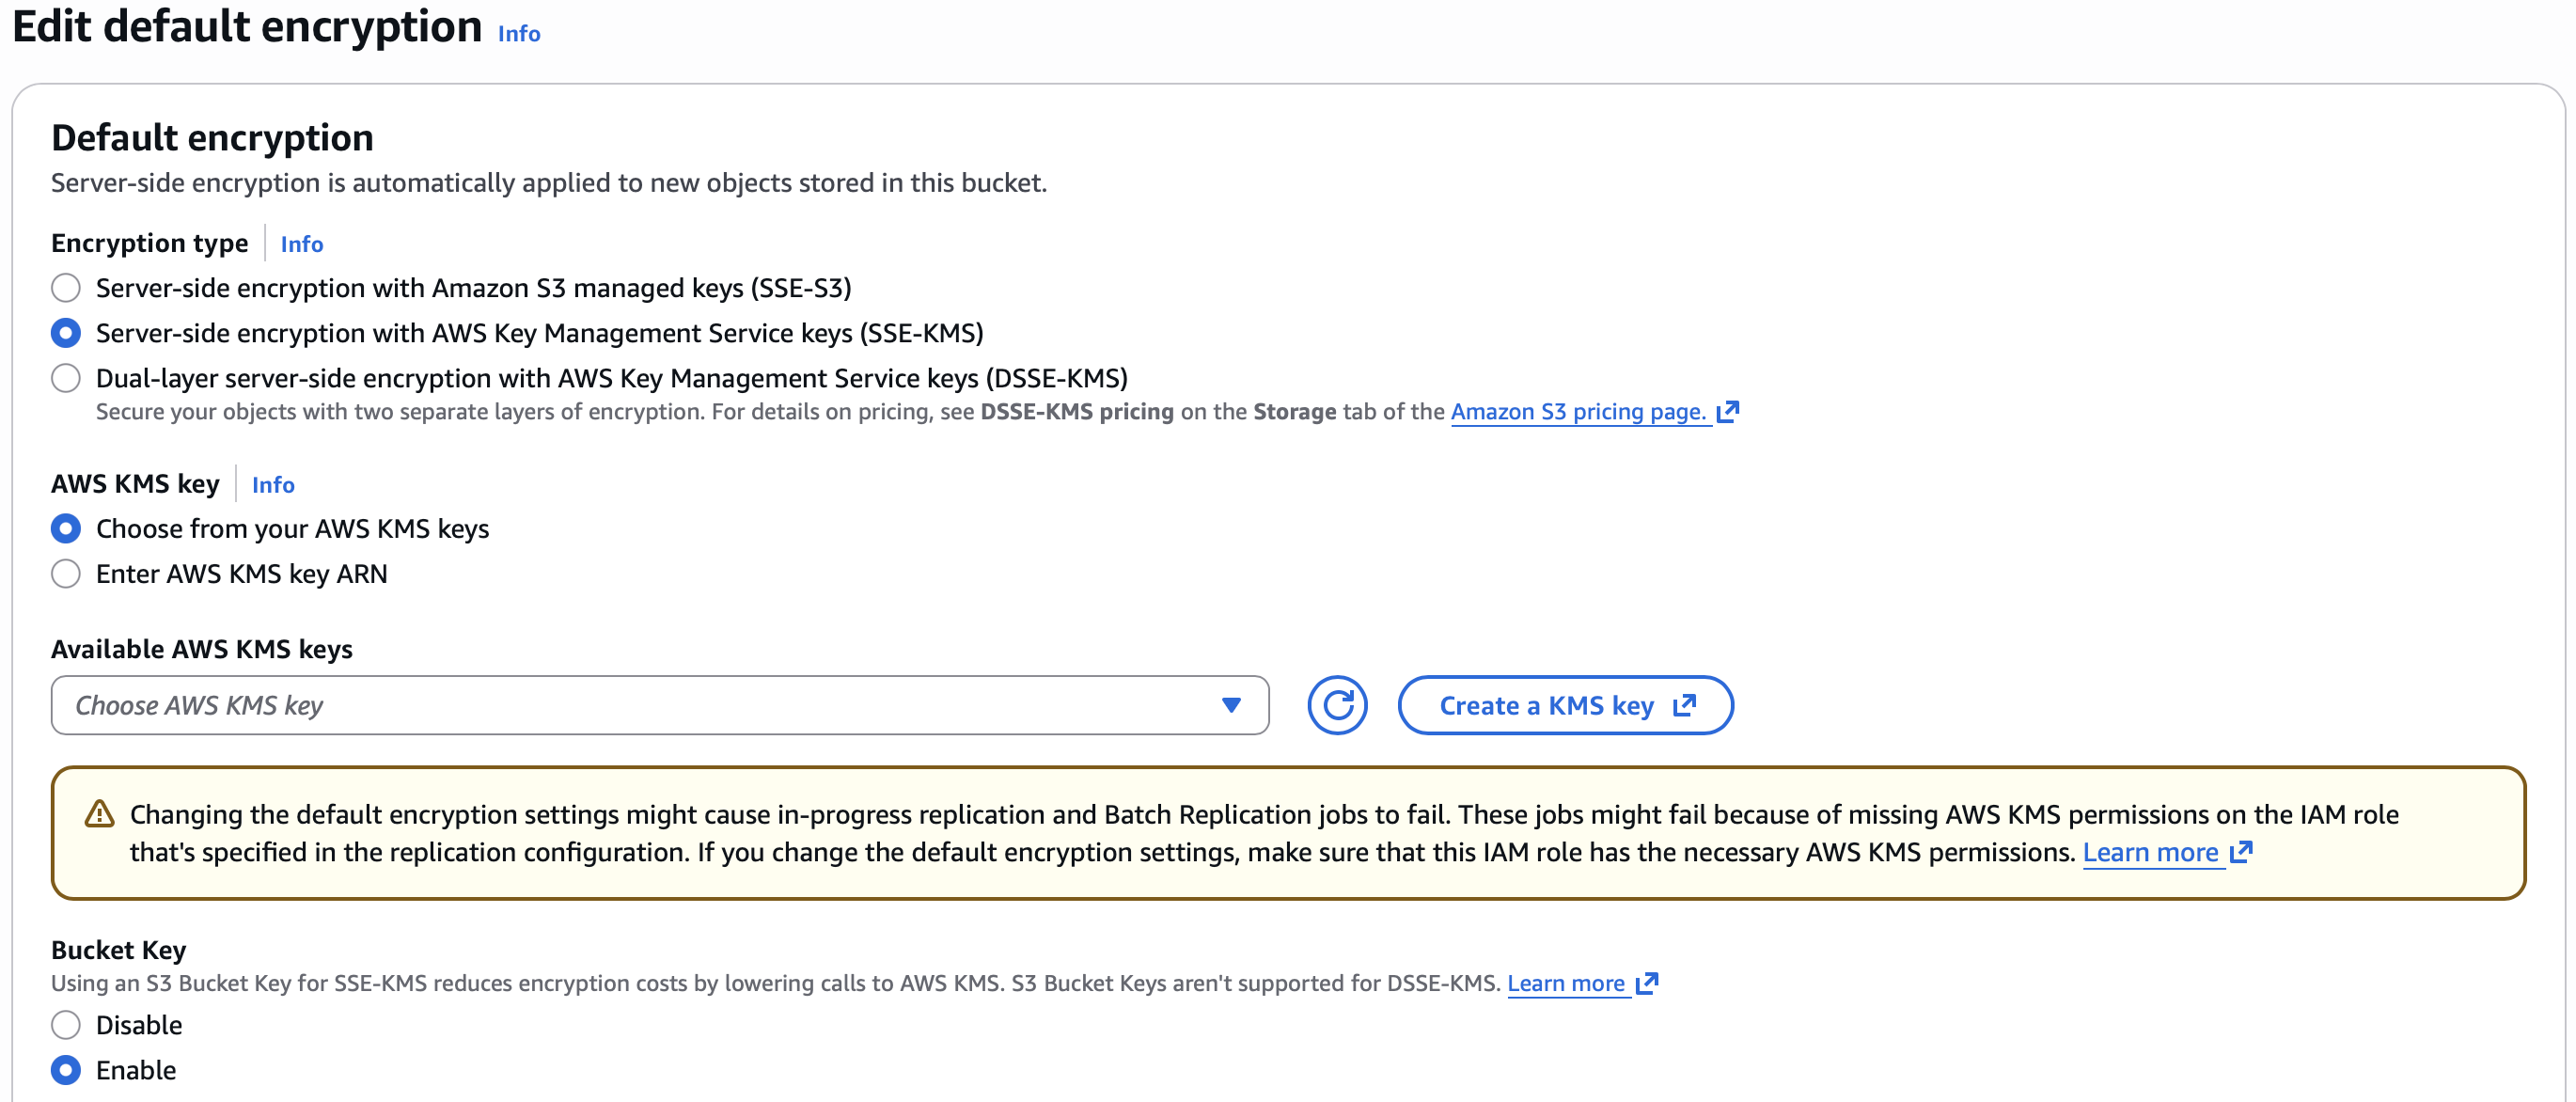
Task: Enable the Bucket Key option
Action: pos(66,1071)
